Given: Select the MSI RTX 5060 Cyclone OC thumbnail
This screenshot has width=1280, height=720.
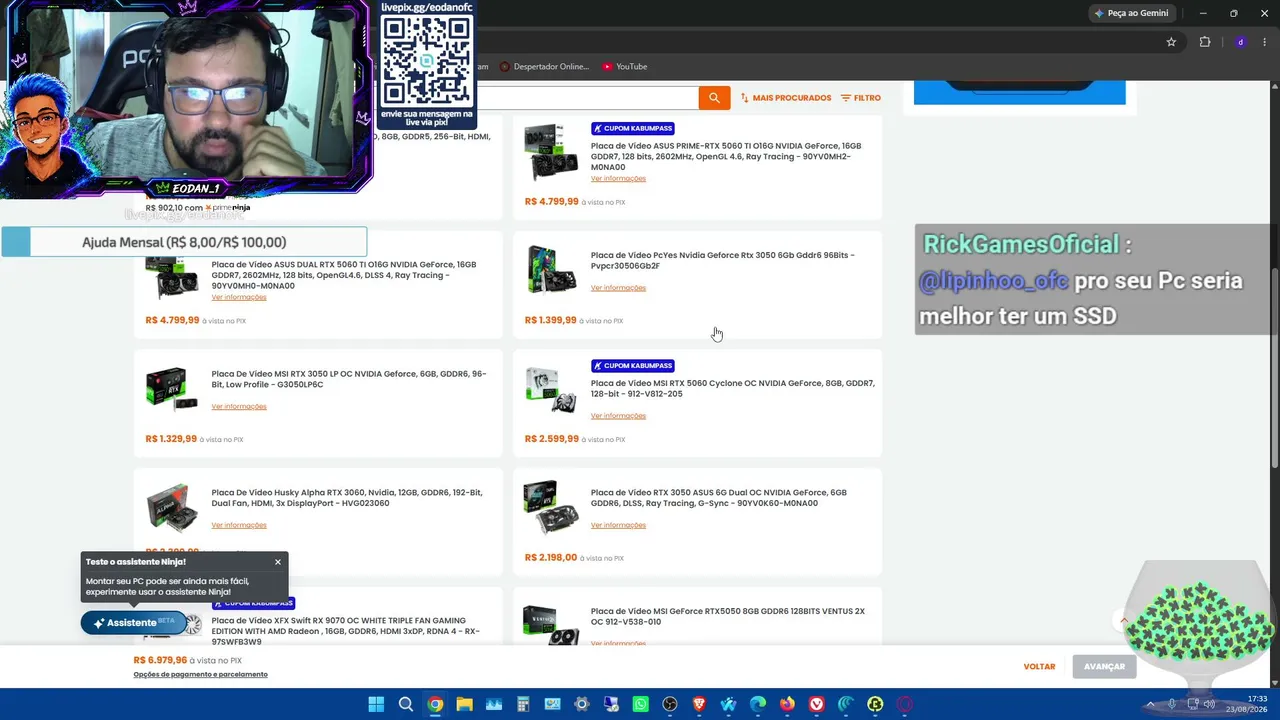Looking at the screenshot, I should click(551, 389).
